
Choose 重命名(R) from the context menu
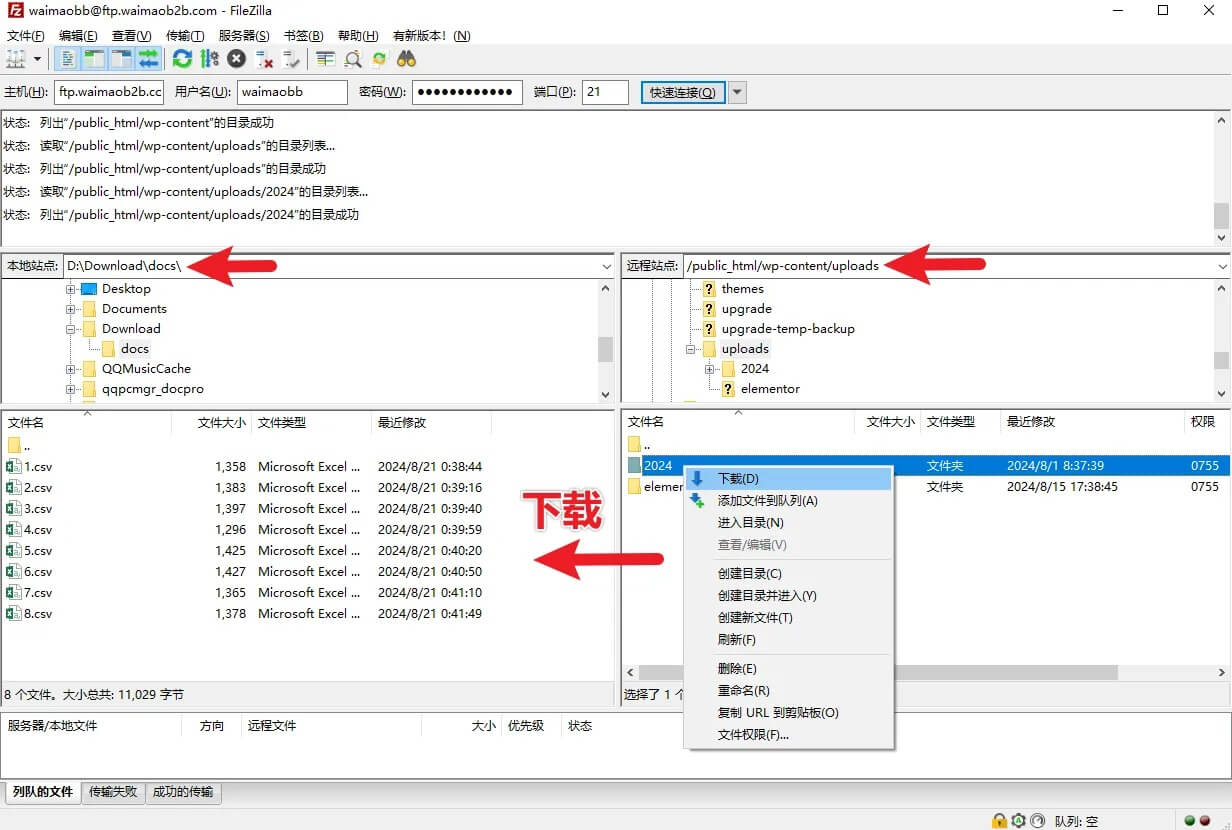(787, 691)
